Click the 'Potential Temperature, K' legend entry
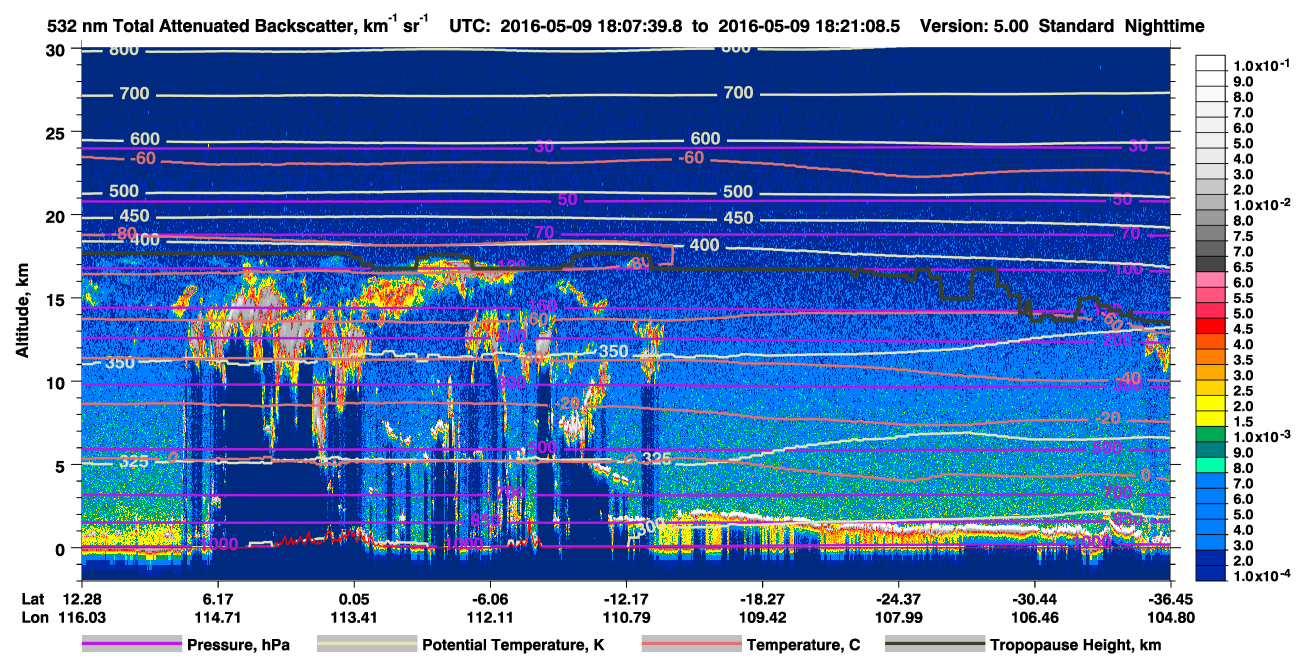The width and height of the screenshot is (1300, 667). tap(513, 645)
